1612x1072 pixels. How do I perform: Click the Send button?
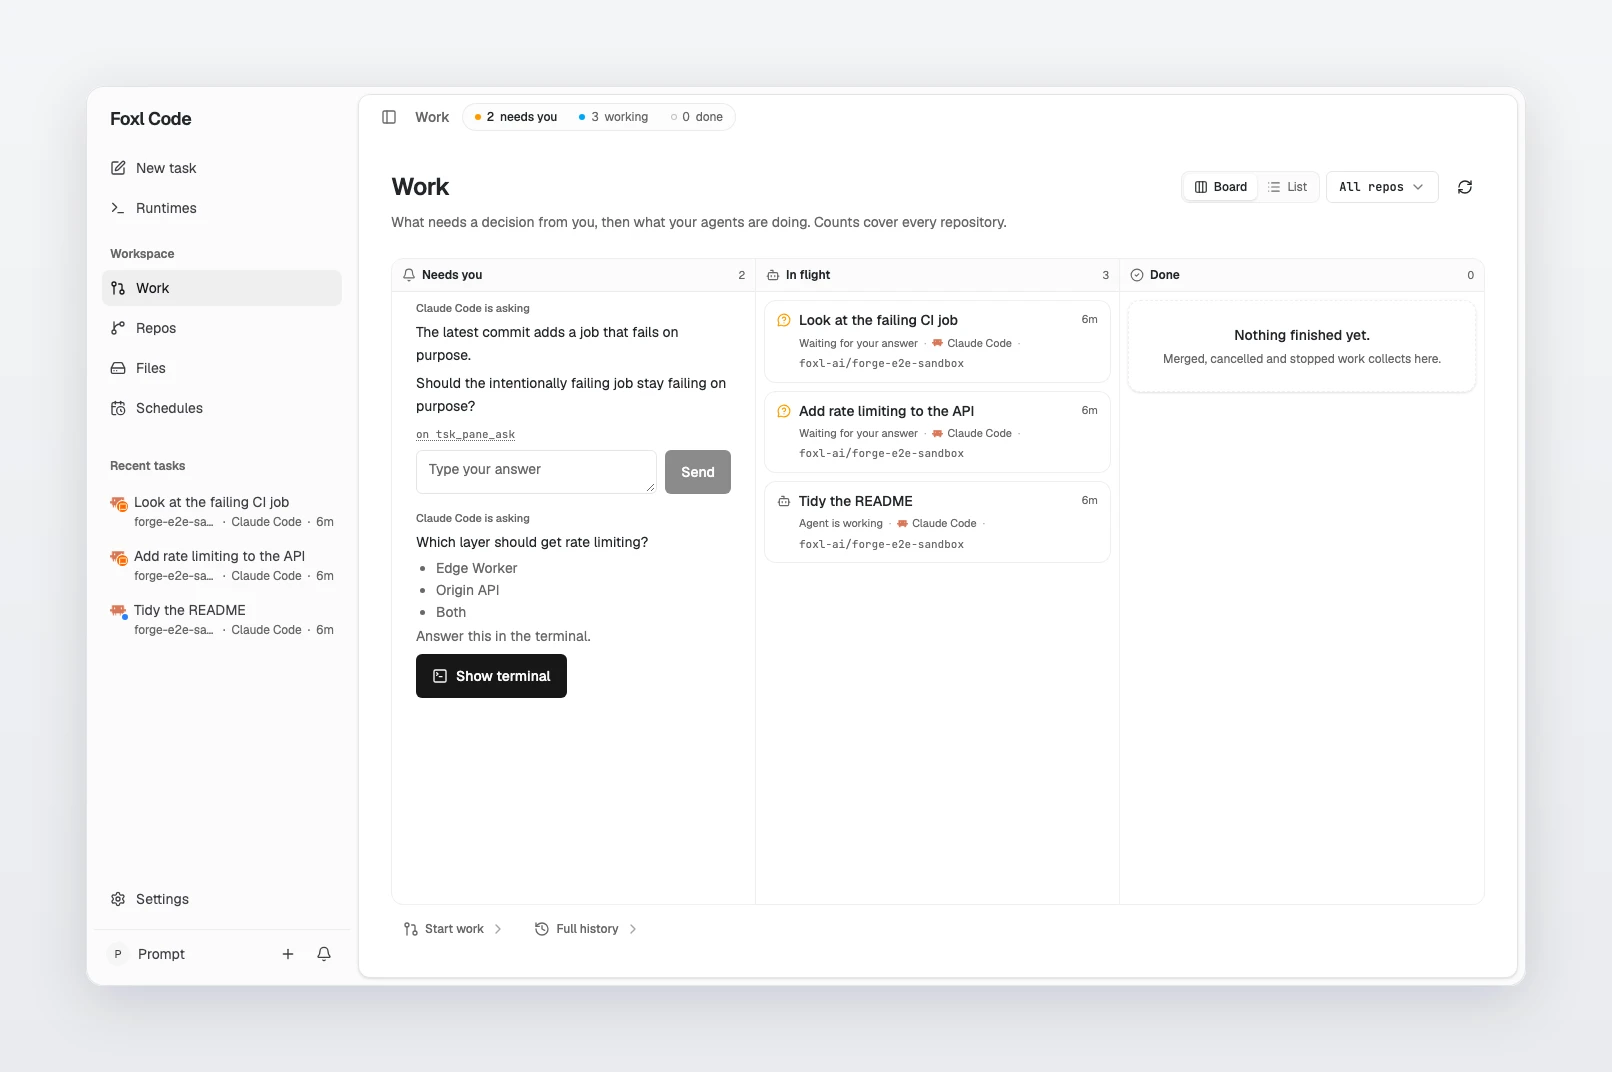(698, 472)
